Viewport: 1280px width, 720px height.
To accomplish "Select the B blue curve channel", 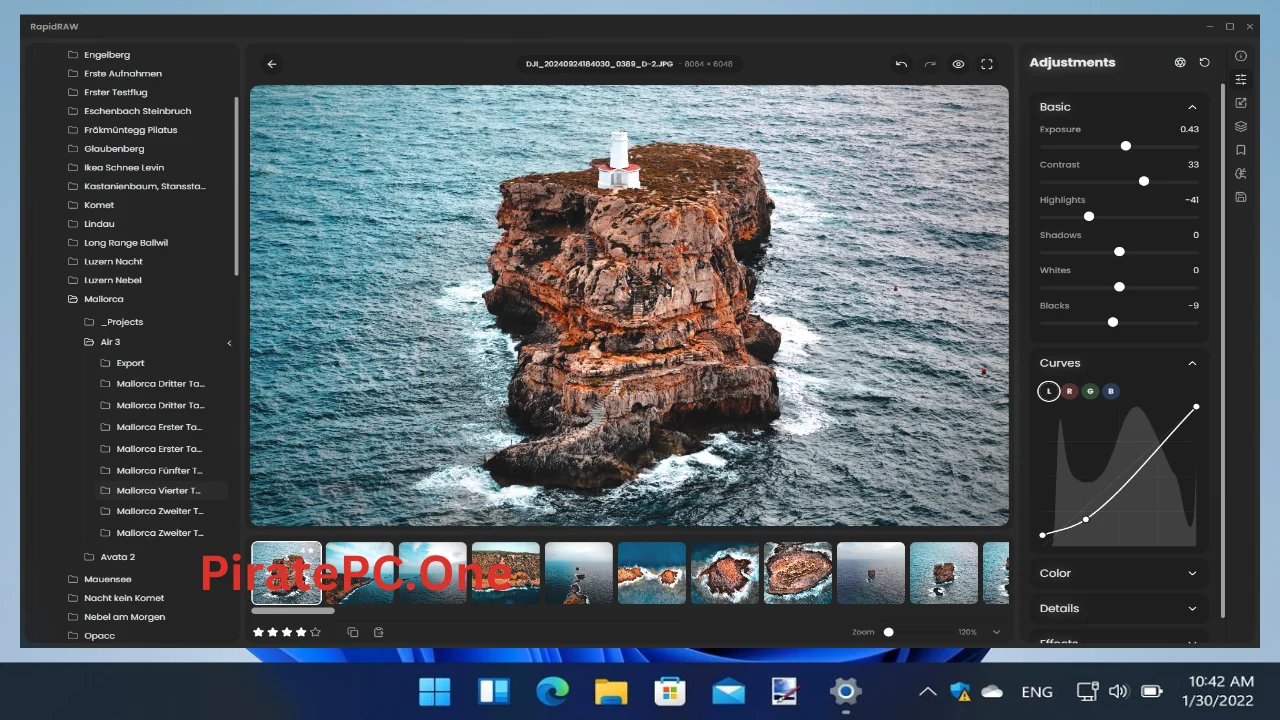I will [1111, 391].
